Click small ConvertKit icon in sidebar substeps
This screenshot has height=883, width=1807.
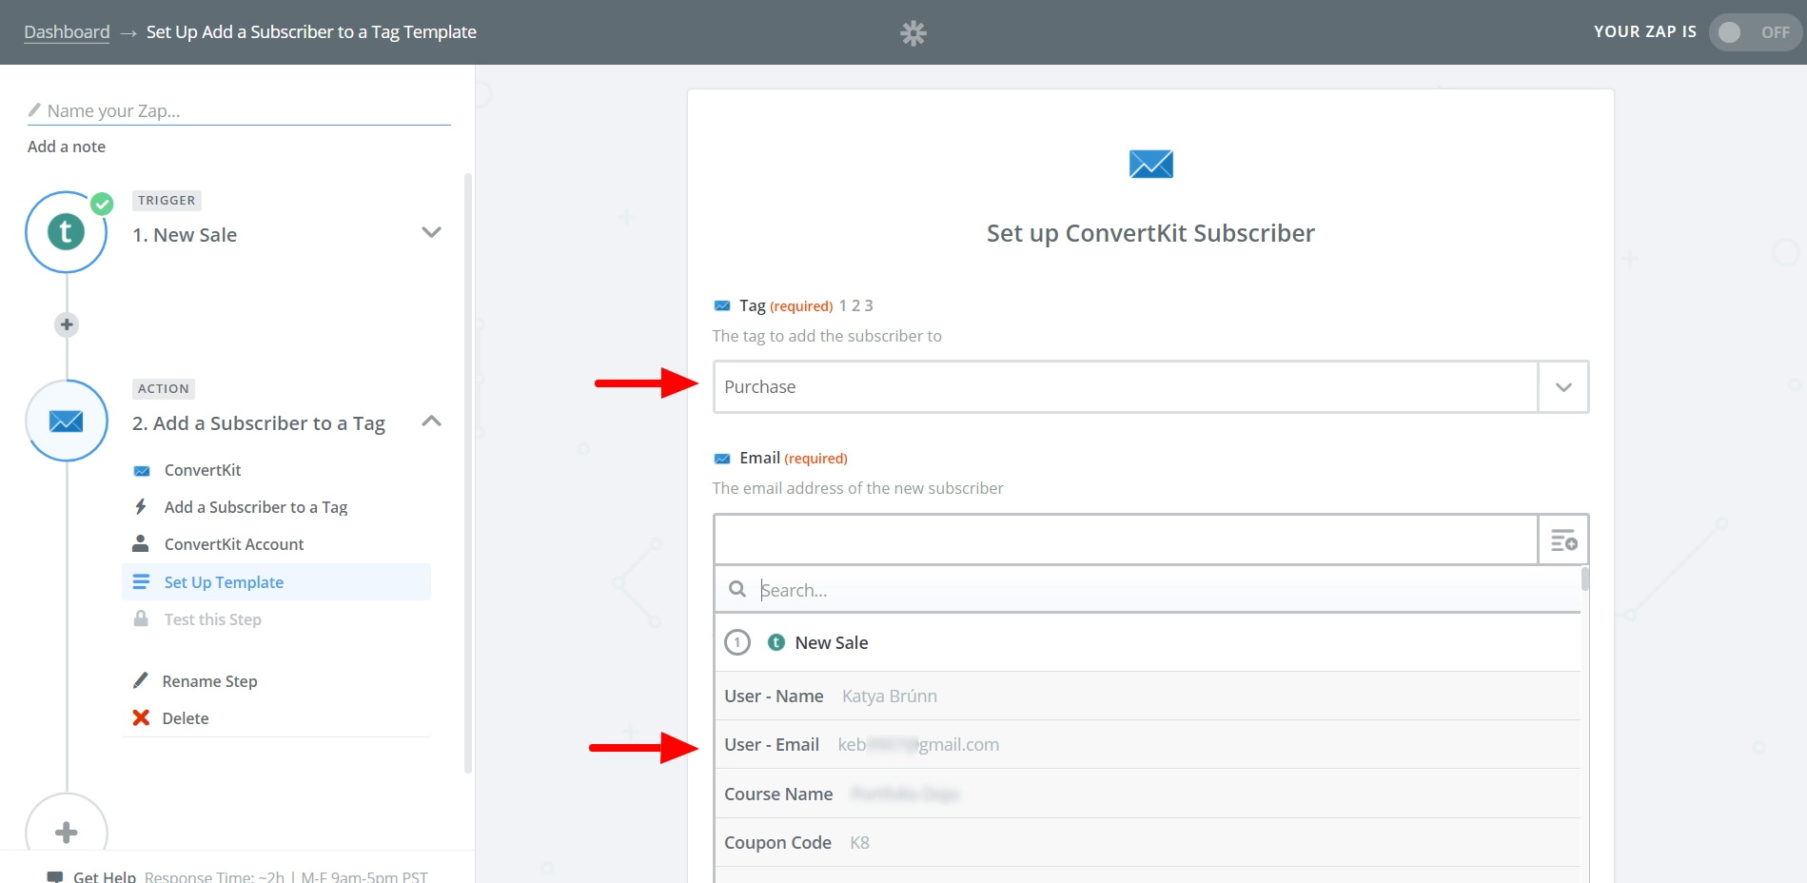coord(142,471)
